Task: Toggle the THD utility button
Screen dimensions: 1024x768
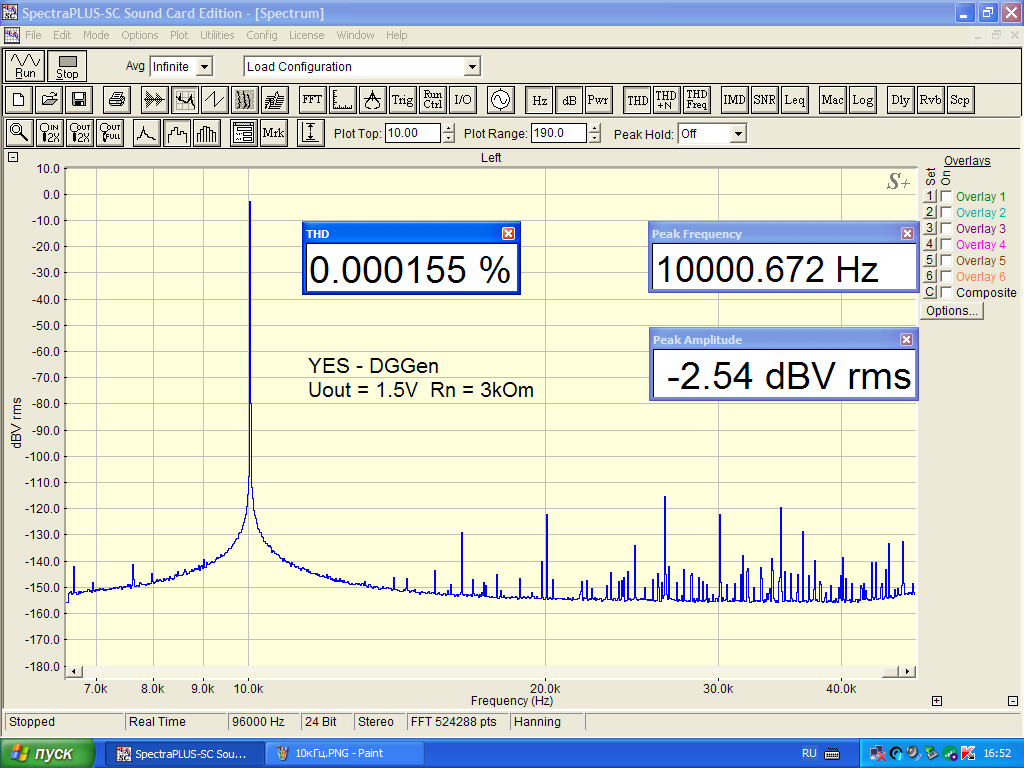Action: point(637,100)
